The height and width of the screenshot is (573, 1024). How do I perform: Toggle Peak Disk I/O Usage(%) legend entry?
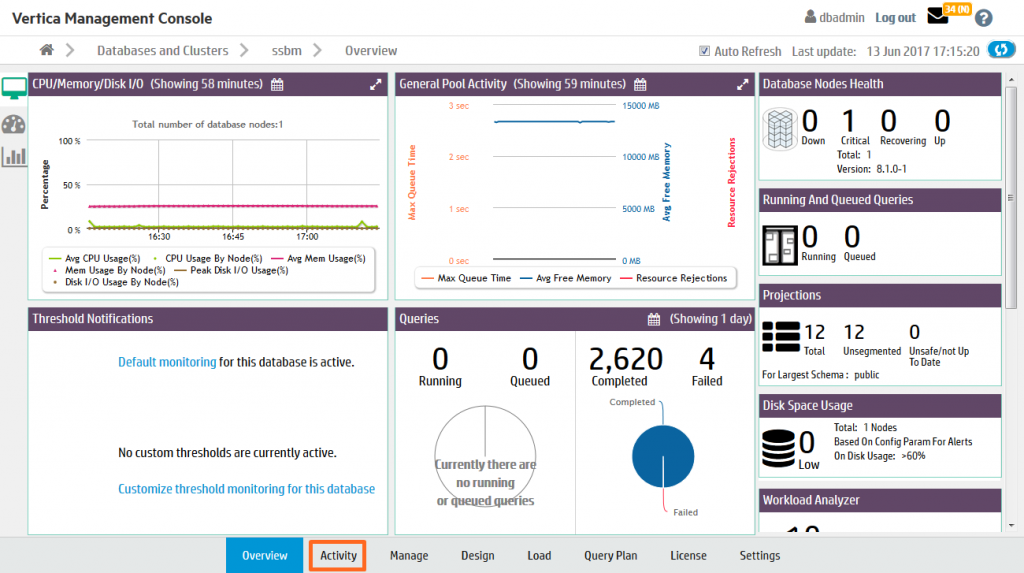[231, 270]
